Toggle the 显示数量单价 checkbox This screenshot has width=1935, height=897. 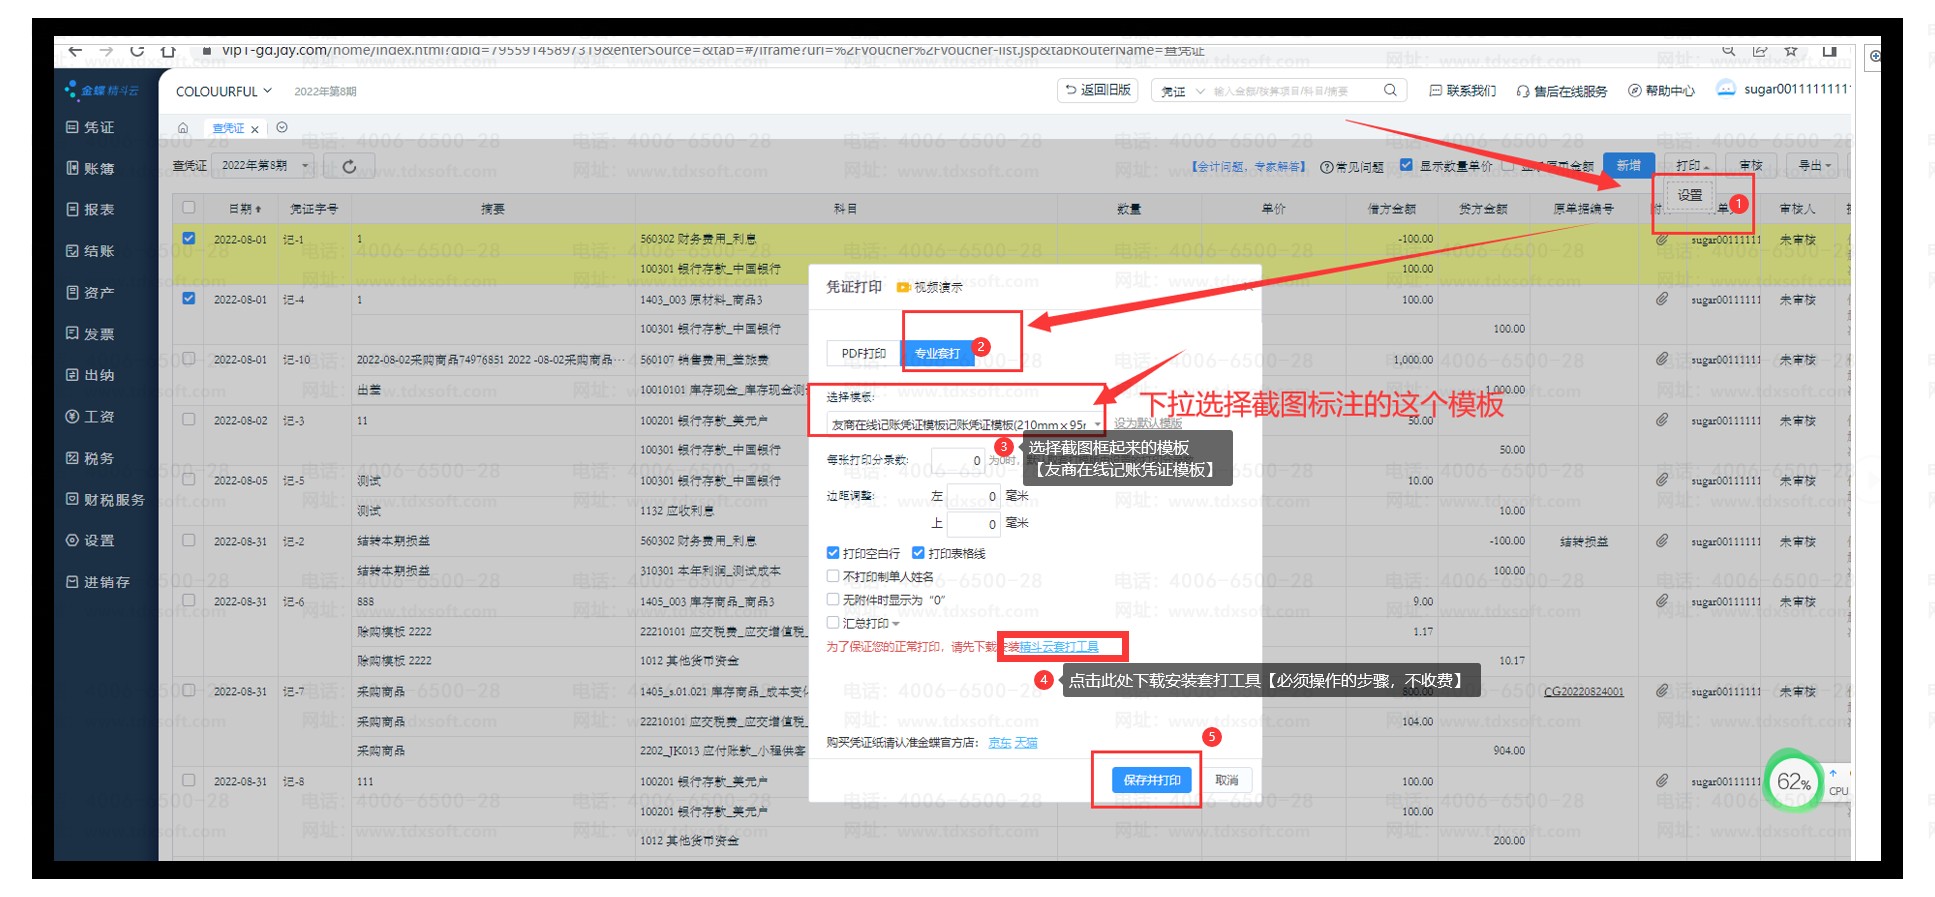tap(1406, 165)
